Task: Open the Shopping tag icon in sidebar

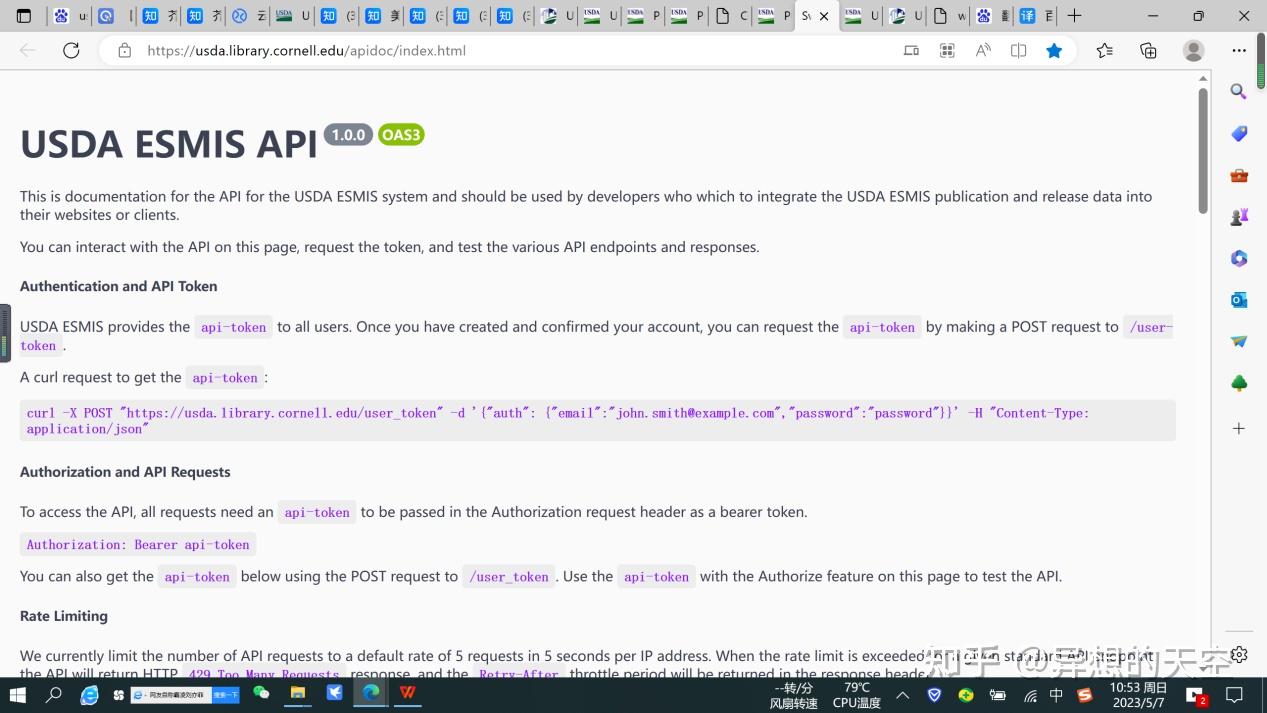Action: click(x=1239, y=133)
